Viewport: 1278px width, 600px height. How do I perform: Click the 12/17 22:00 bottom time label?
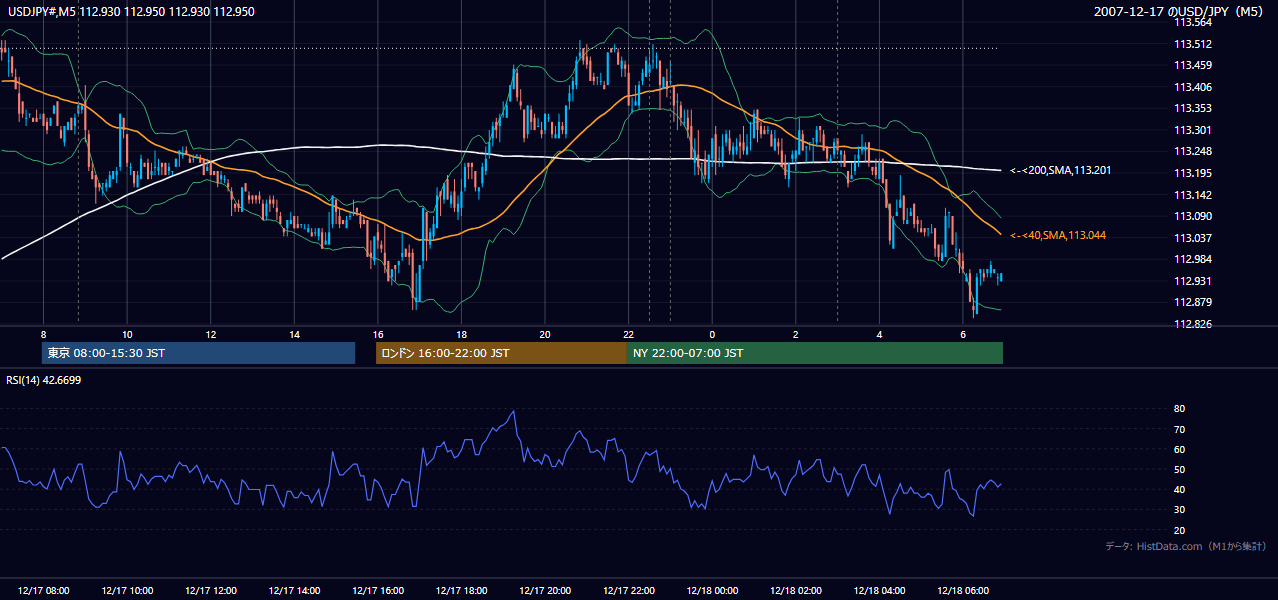coord(629,591)
